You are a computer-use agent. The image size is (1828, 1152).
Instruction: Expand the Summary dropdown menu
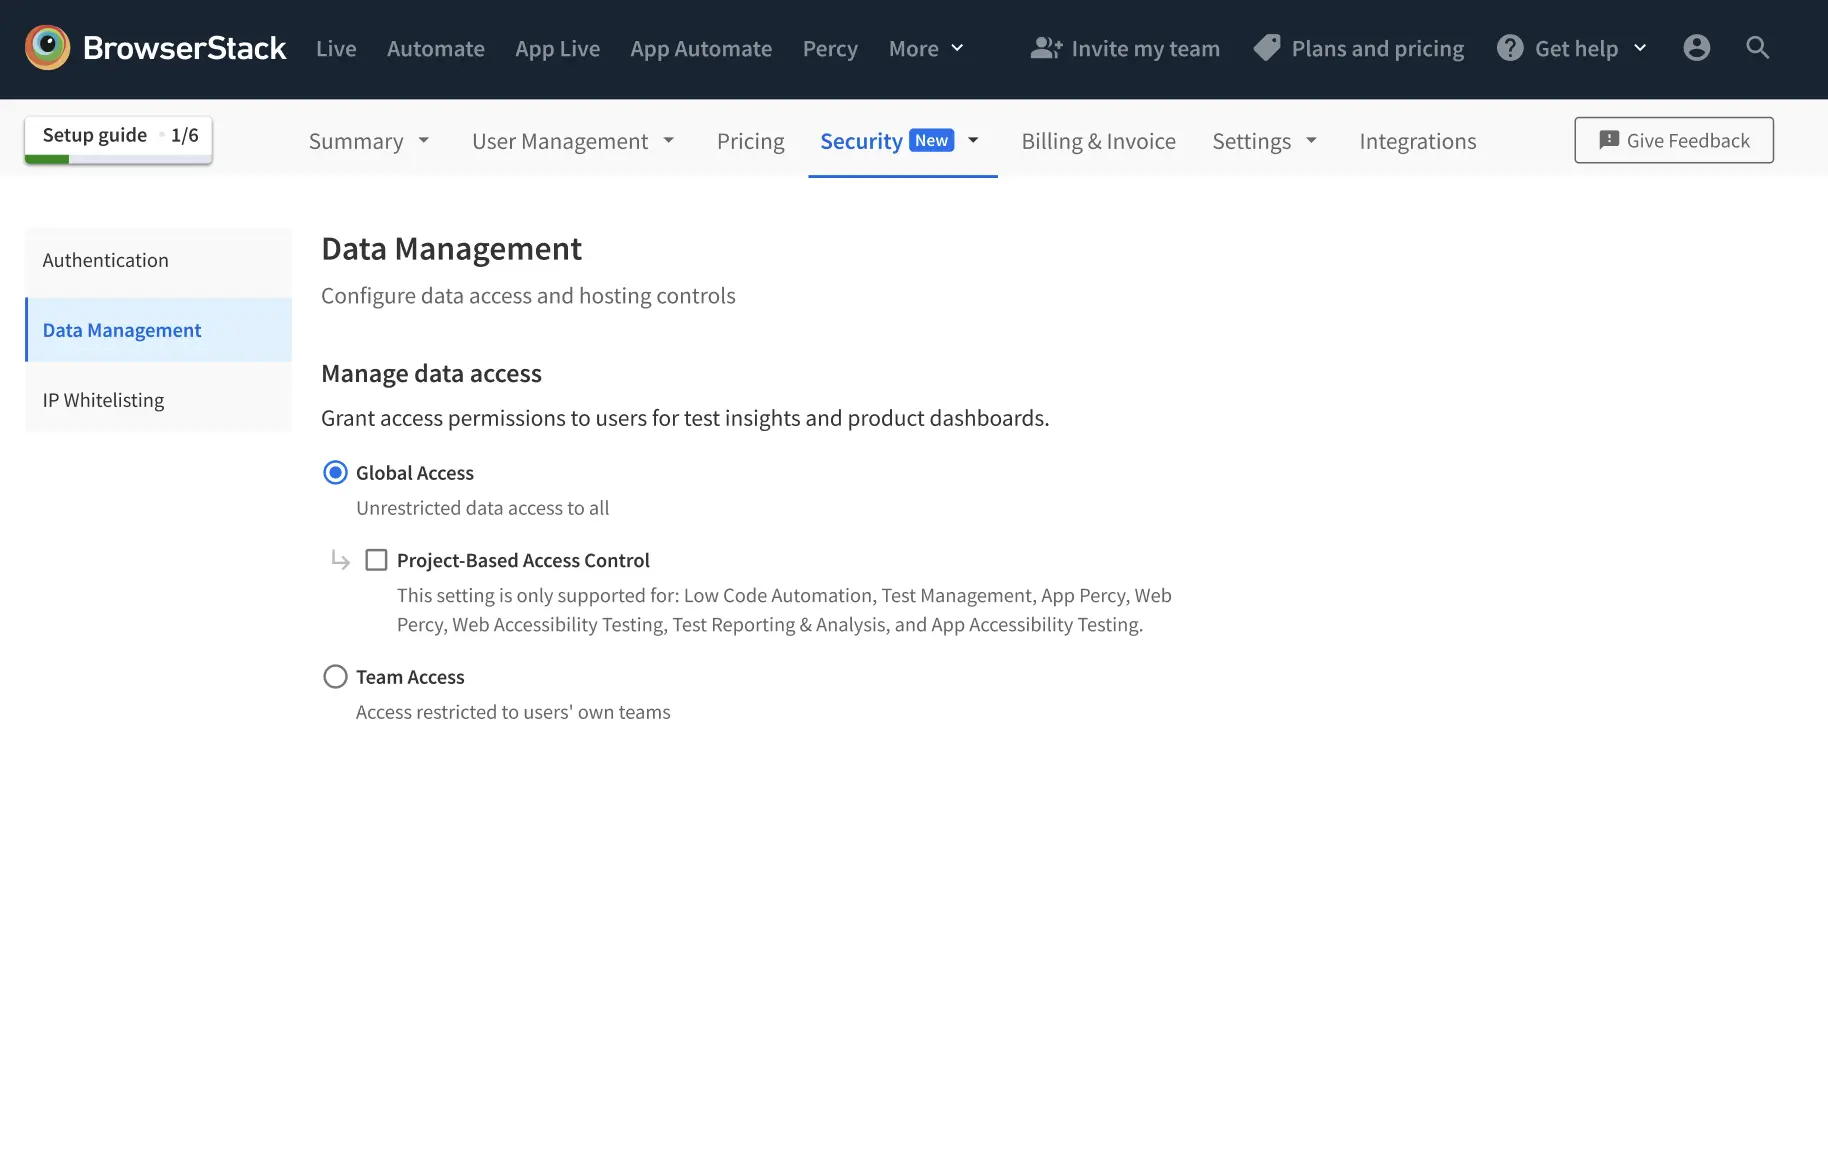click(x=369, y=141)
